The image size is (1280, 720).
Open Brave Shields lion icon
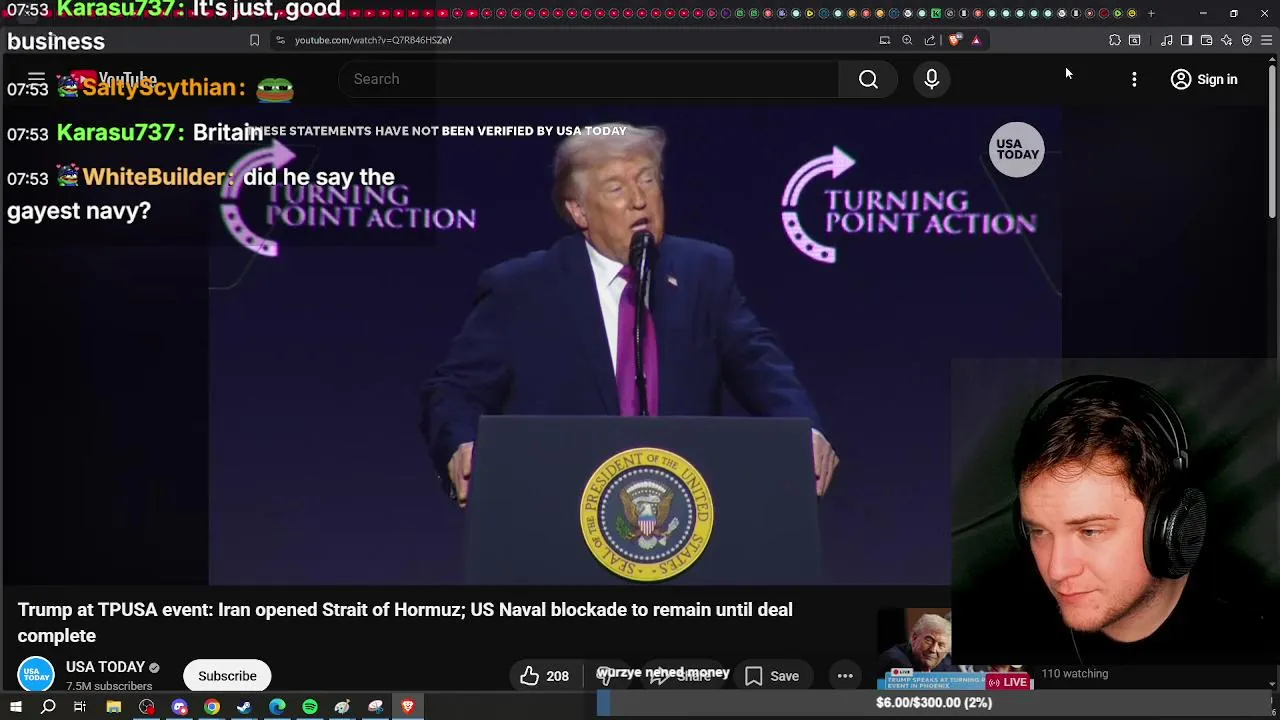point(955,40)
